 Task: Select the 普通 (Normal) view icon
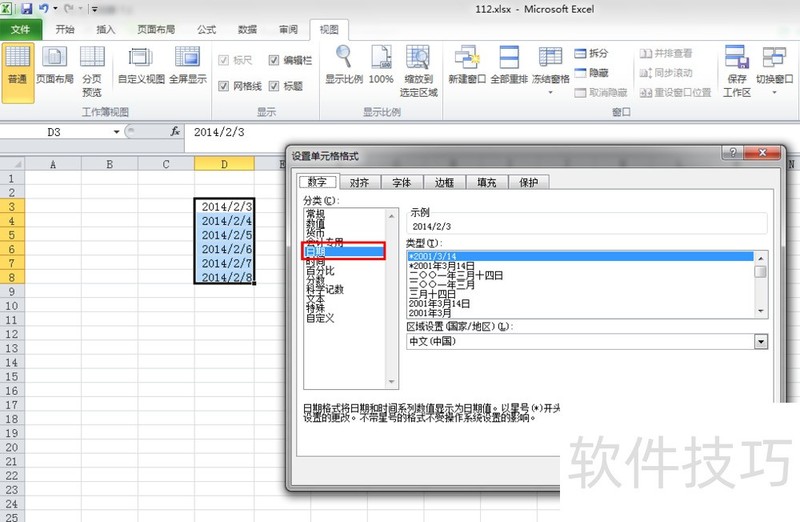(x=17, y=73)
